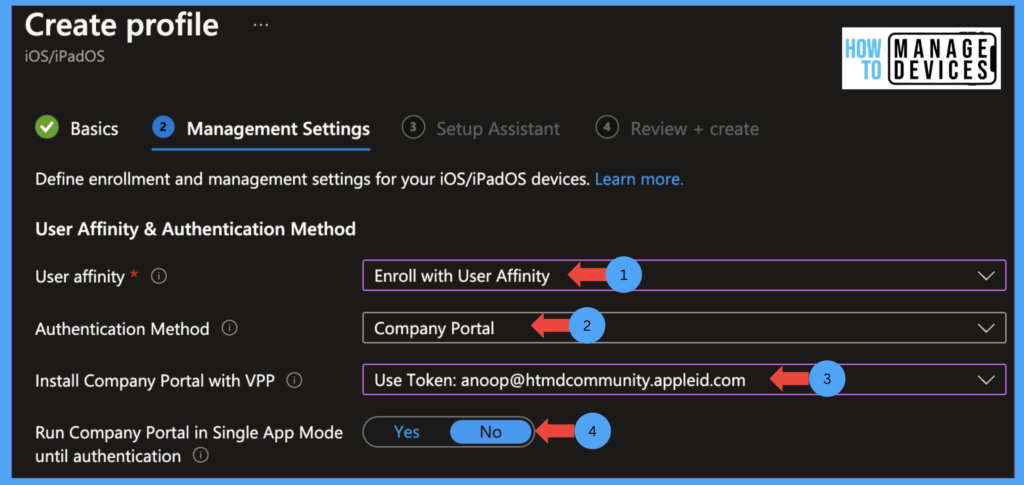Expand chevron on the Enroll with User Affinity box
This screenshot has width=1024, height=485.
click(986, 276)
